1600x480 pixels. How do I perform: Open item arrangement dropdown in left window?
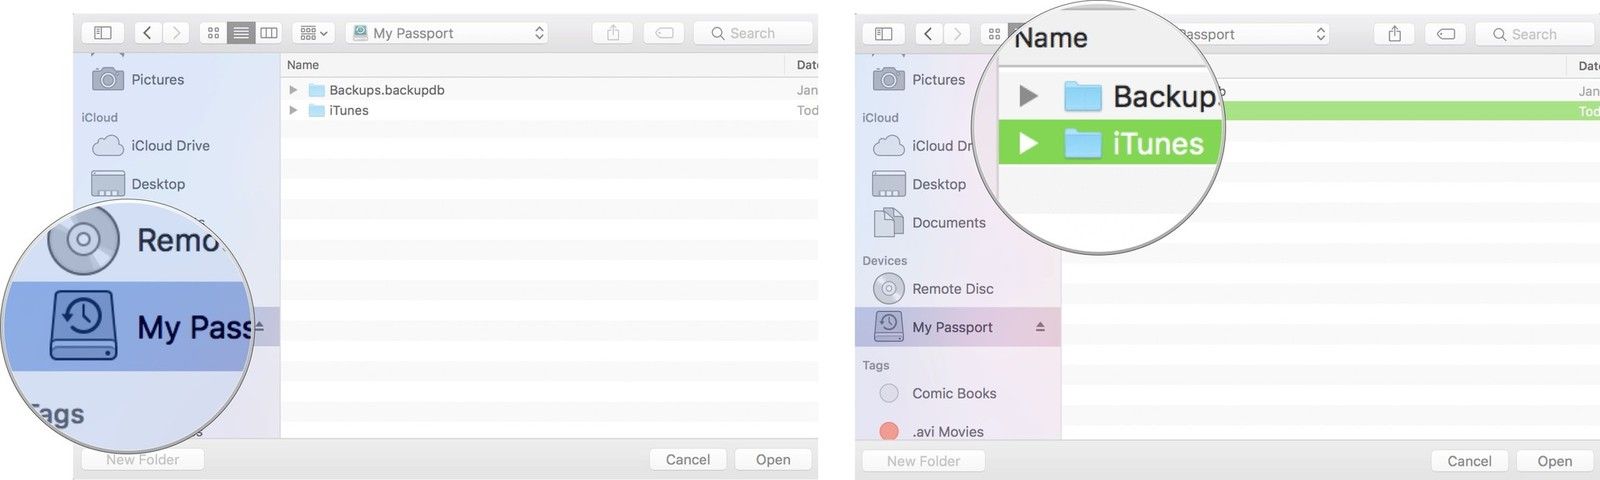tap(314, 33)
